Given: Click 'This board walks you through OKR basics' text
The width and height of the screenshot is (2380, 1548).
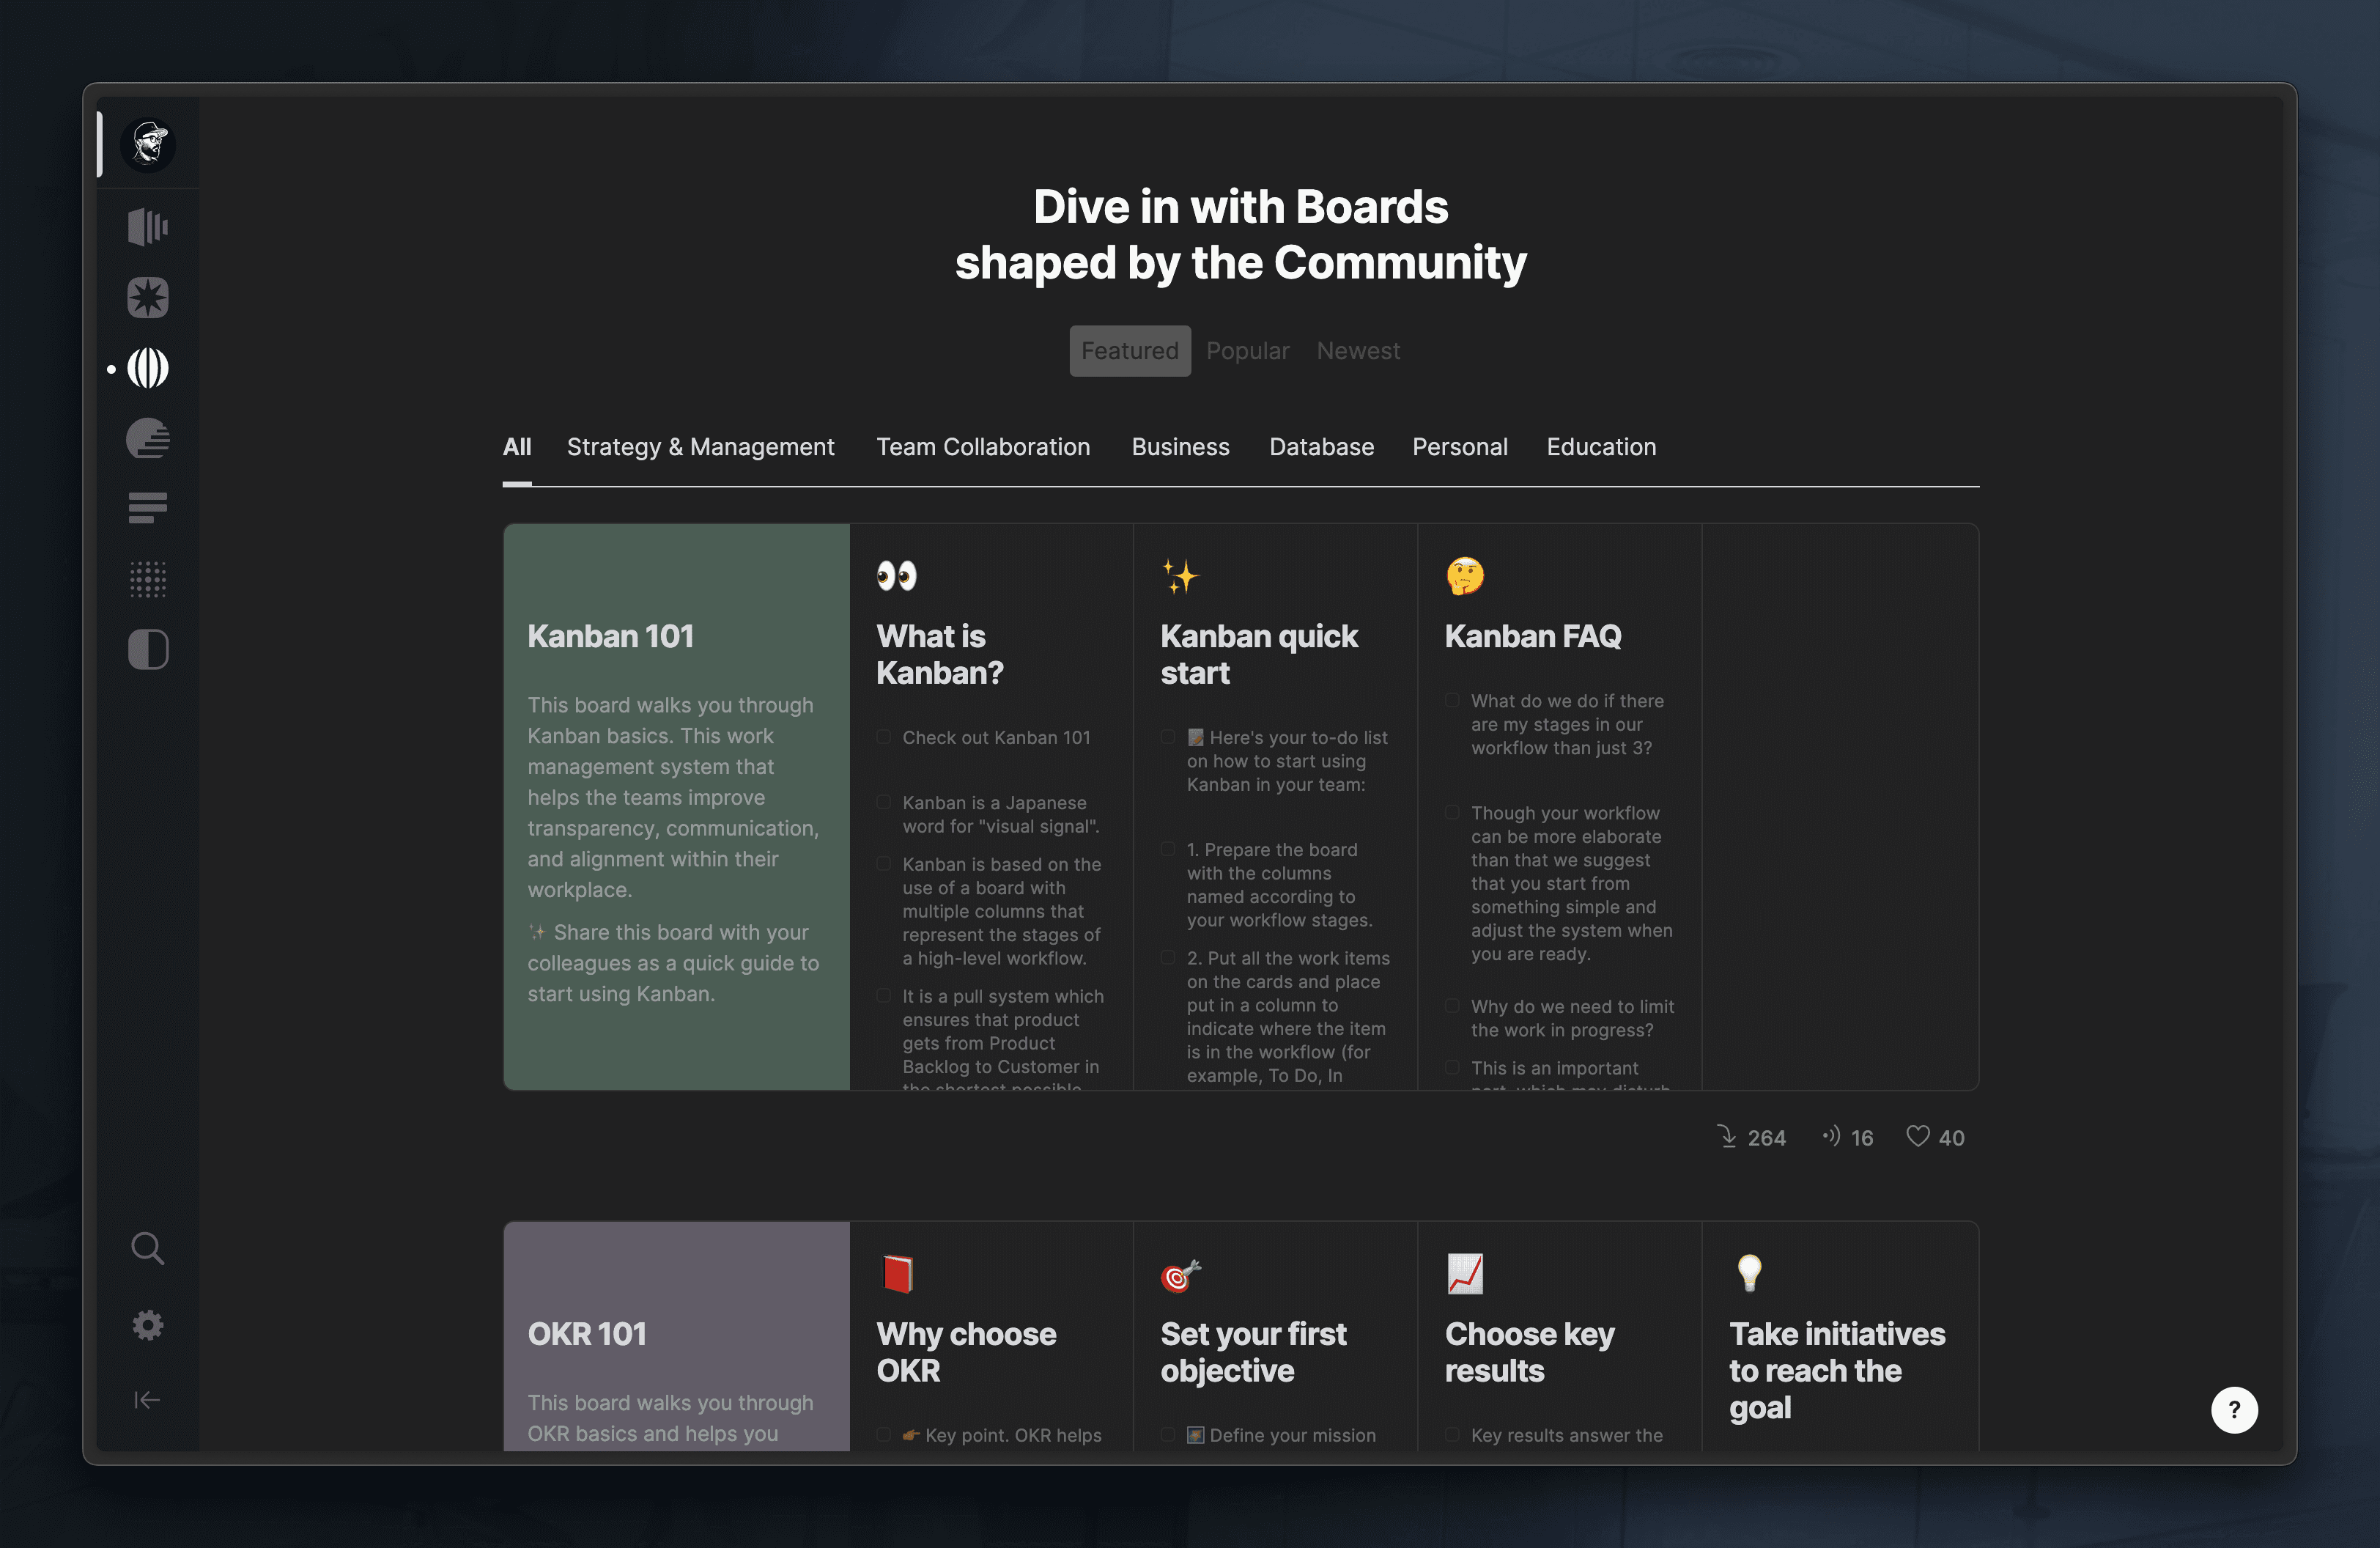Looking at the screenshot, I should click(671, 1418).
